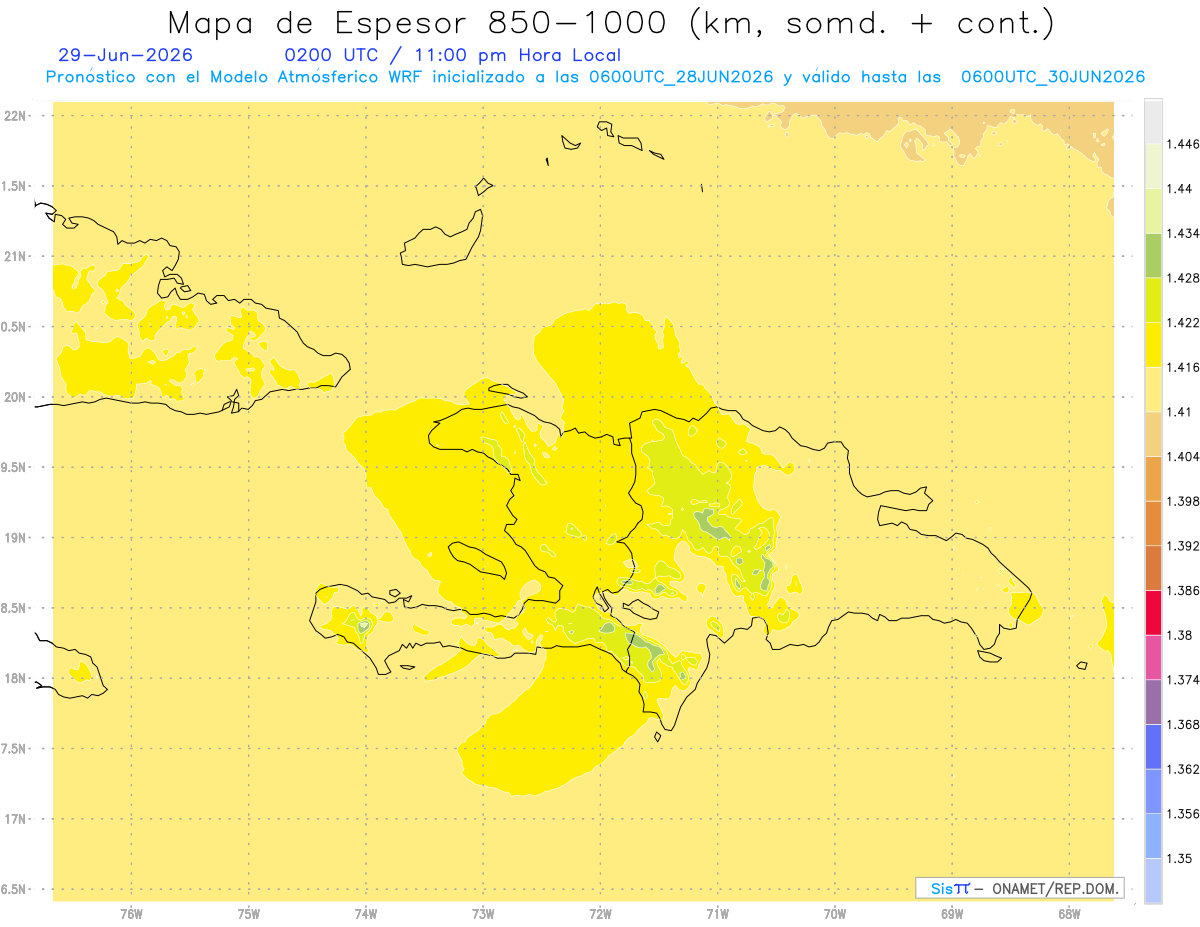This screenshot has height=927, width=1200.
Task: Click the colorbar value '1.356'
Action: 1184,814
